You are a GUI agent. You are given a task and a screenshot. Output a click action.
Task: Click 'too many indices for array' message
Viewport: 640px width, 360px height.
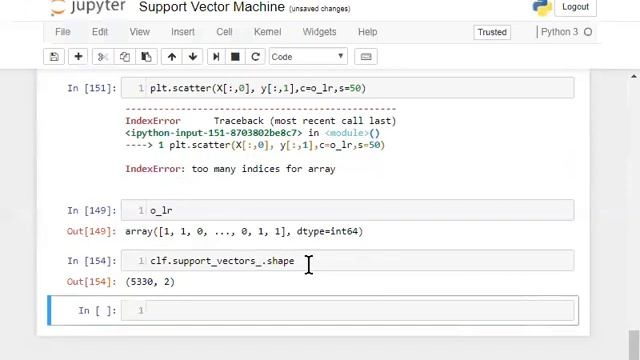click(263, 169)
